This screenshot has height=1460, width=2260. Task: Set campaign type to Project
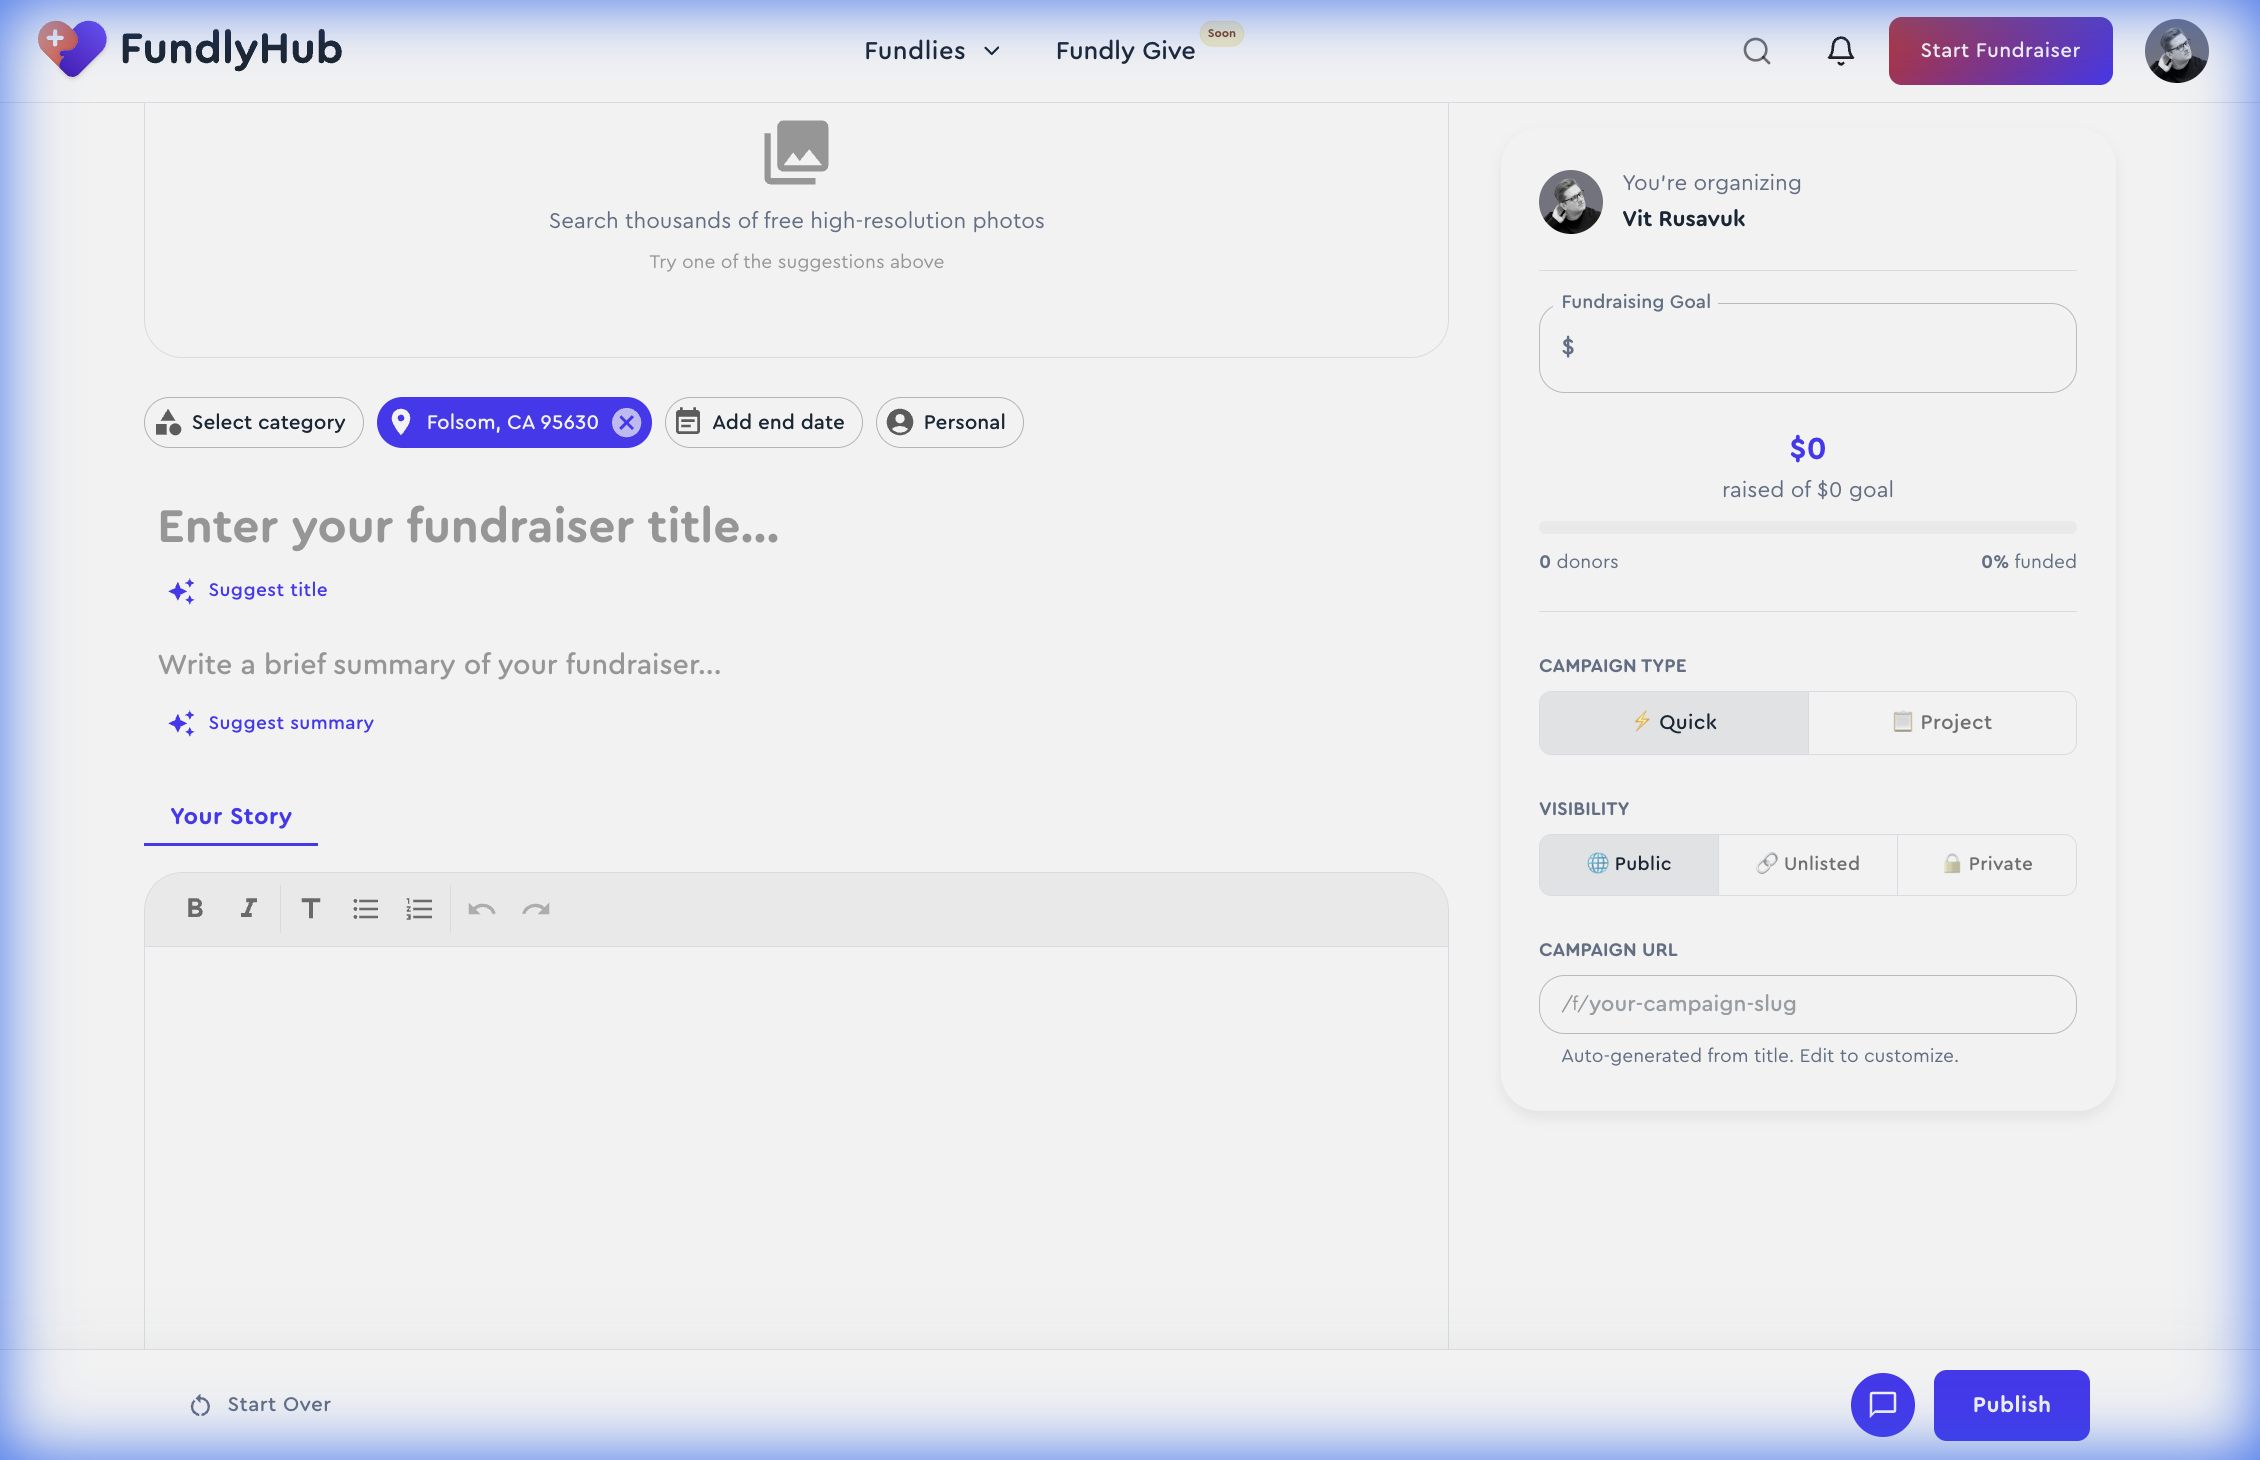pyautogui.click(x=1942, y=722)
